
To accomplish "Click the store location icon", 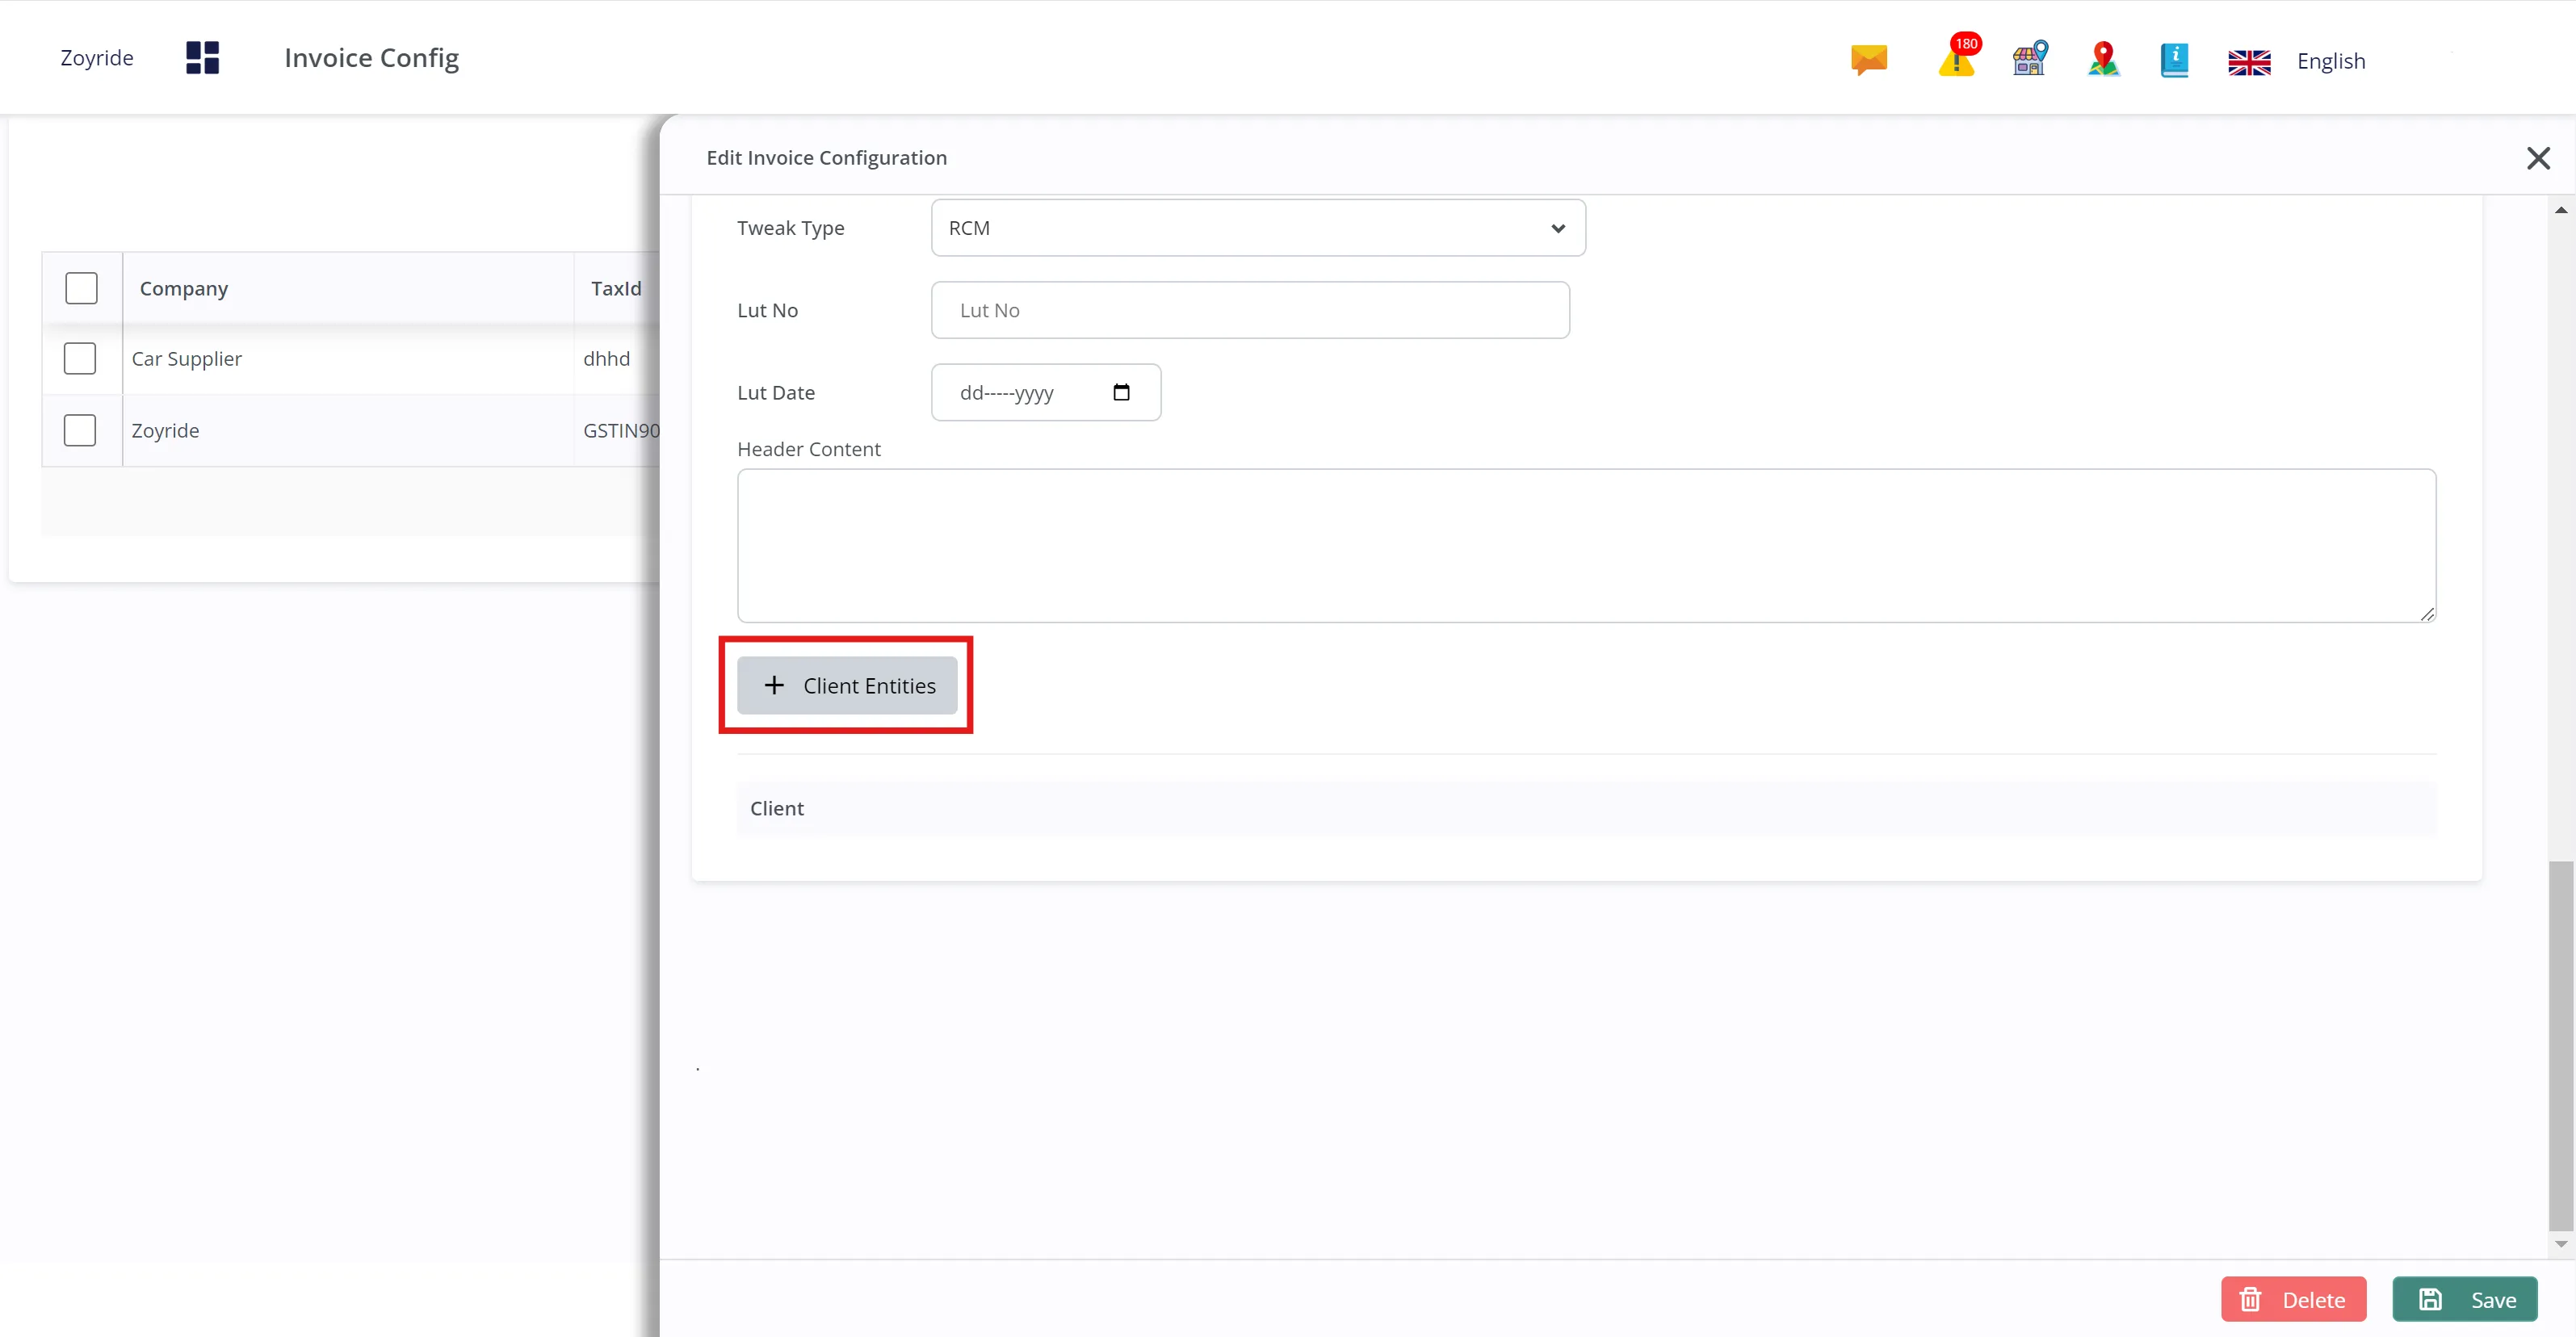I will coord(2030,59).
